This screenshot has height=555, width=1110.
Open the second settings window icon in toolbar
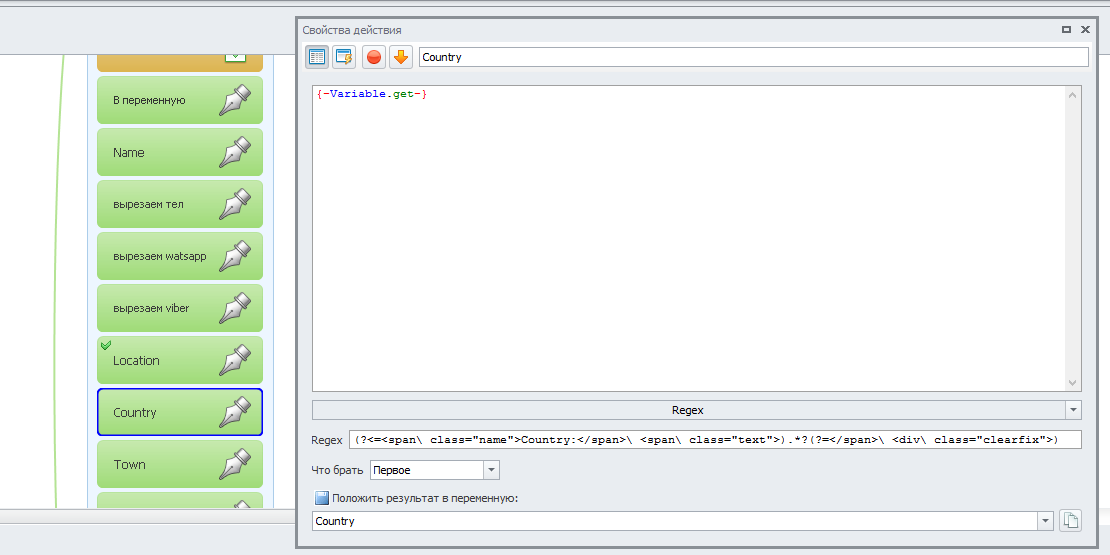pyautogui.click(x=344, y=57)
